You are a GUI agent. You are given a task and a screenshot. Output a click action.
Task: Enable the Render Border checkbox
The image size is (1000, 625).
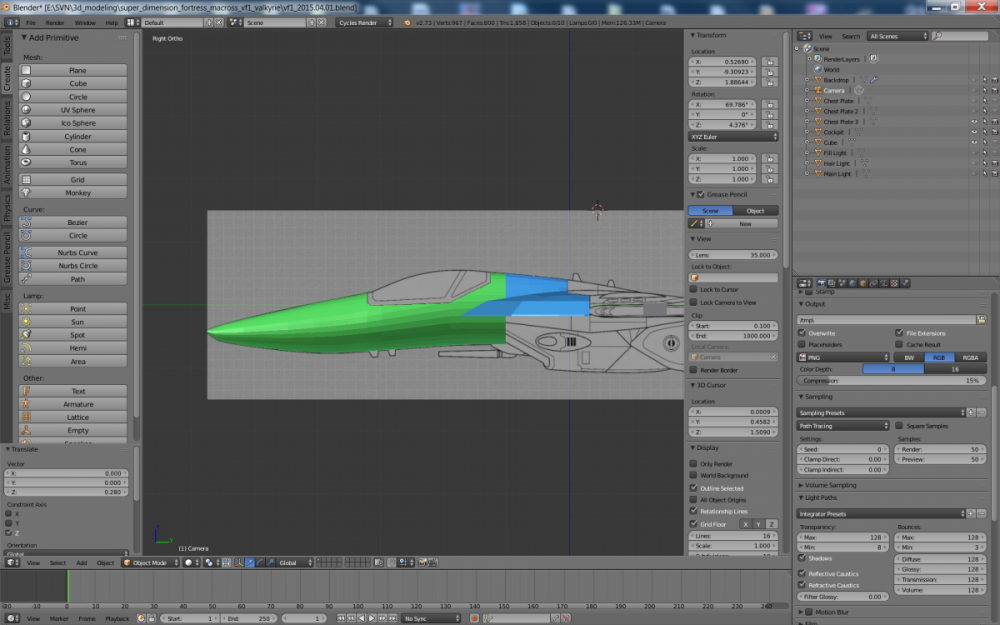pos(693,370)
